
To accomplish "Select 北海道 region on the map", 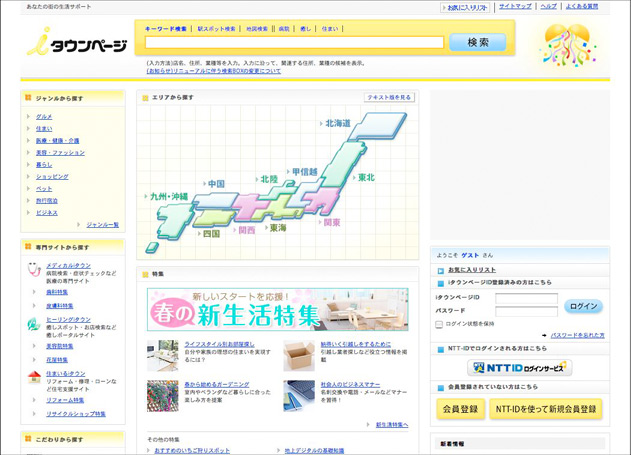I will [x=337, y=123].
